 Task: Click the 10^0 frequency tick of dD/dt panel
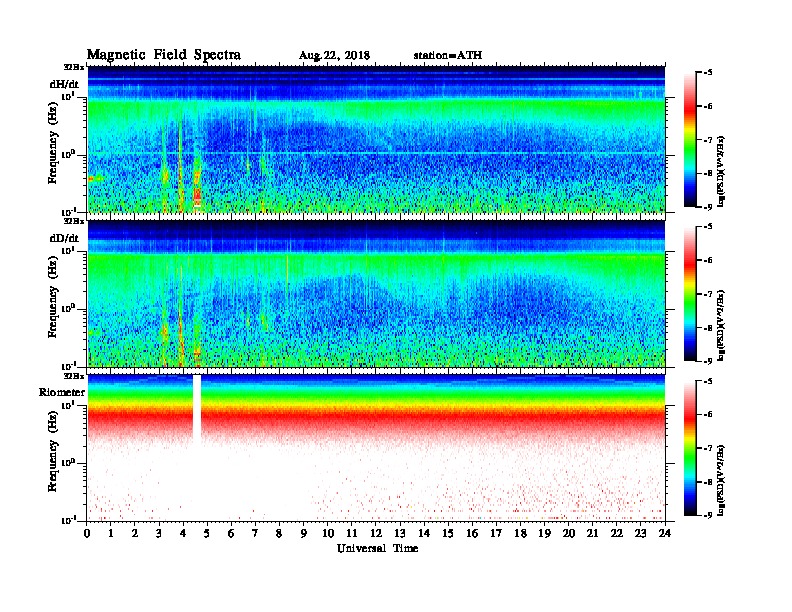click(x=69, y=308)
